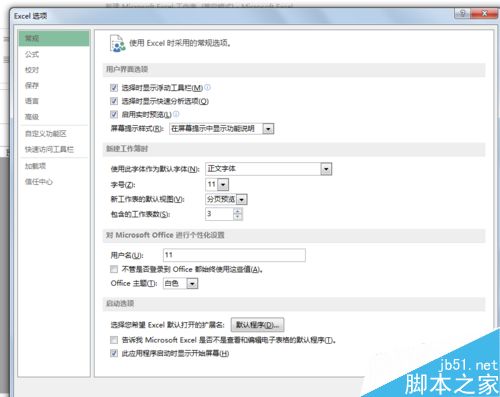
Task: Increase 包含的工作表数 with up arrow
Action: coord(237,211)
